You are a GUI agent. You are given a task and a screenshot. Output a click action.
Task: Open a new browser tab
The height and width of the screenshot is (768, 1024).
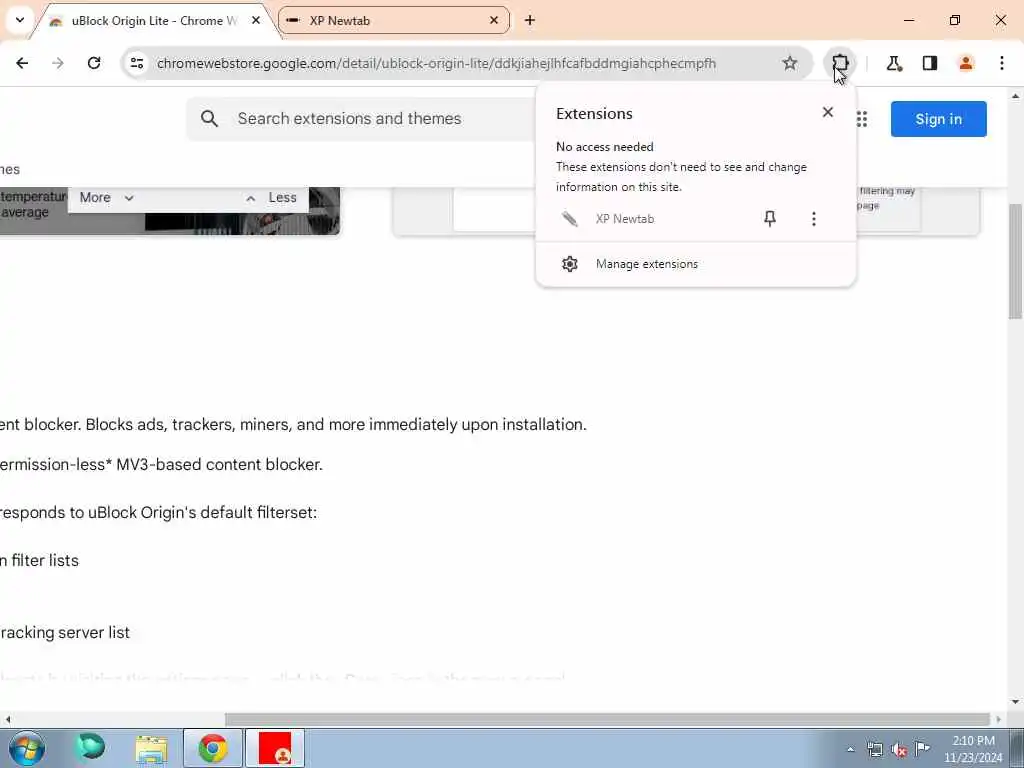pos(530,21)
